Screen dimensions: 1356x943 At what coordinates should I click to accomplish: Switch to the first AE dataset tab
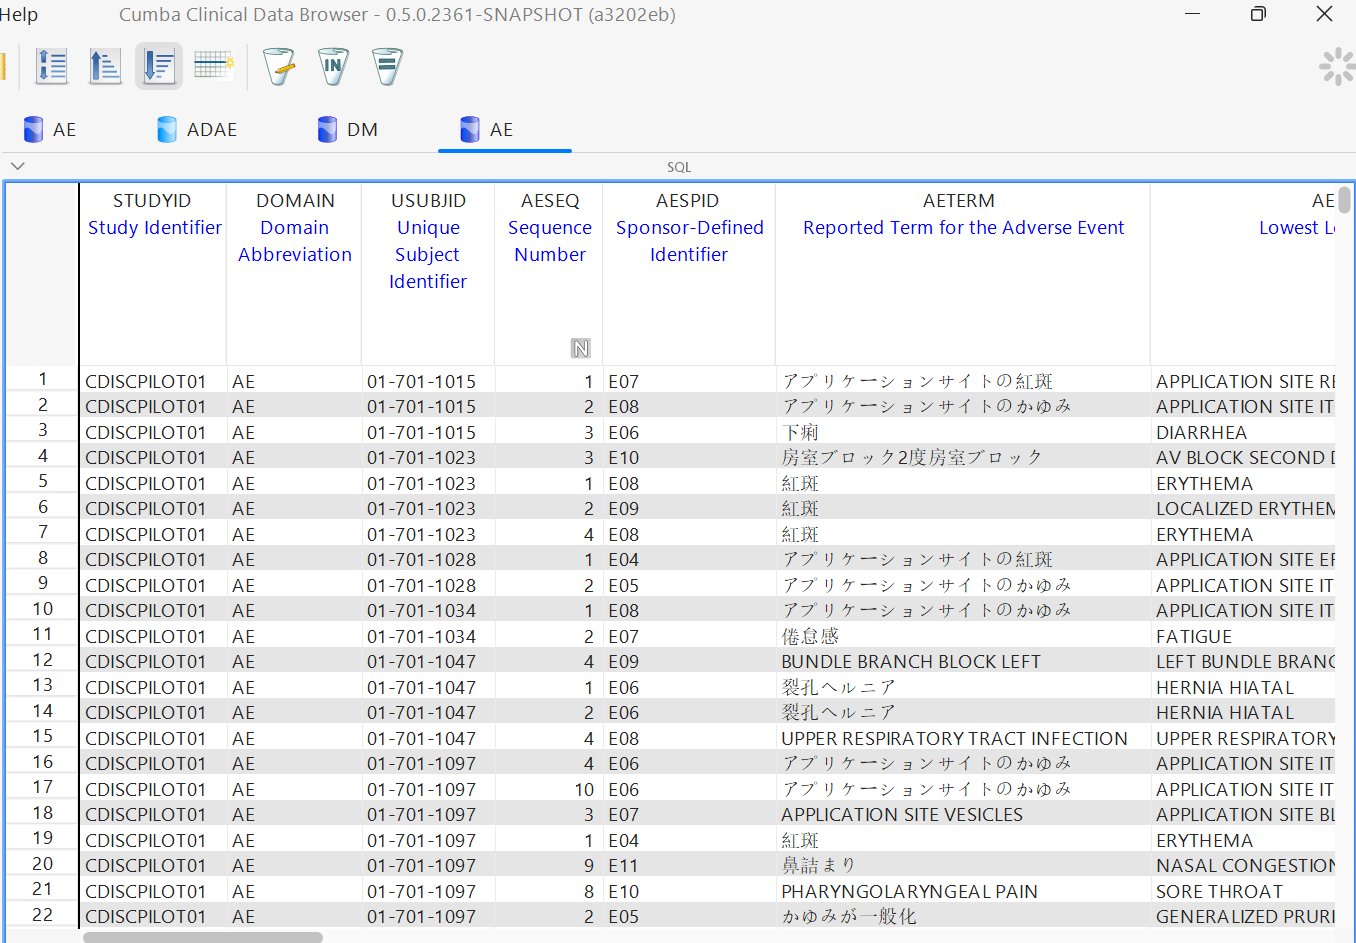[50, 129]
